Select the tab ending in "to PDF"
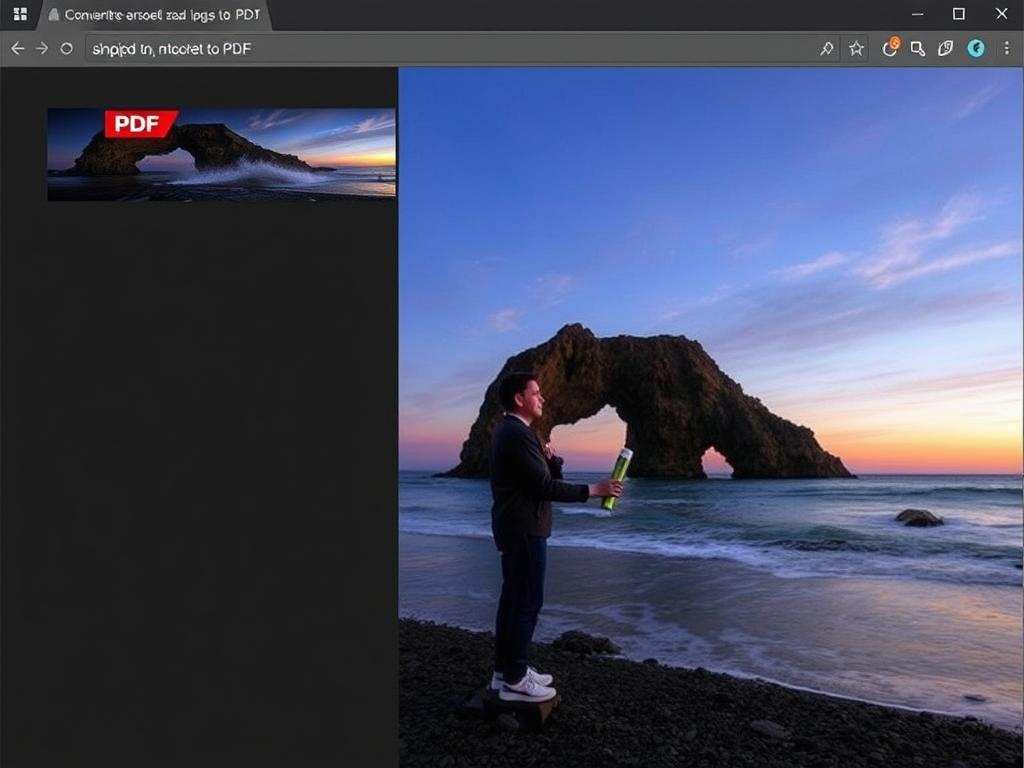 155,15
